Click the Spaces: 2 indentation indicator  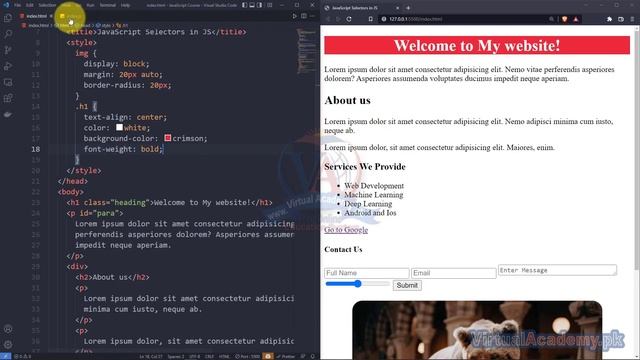[176, 356]
